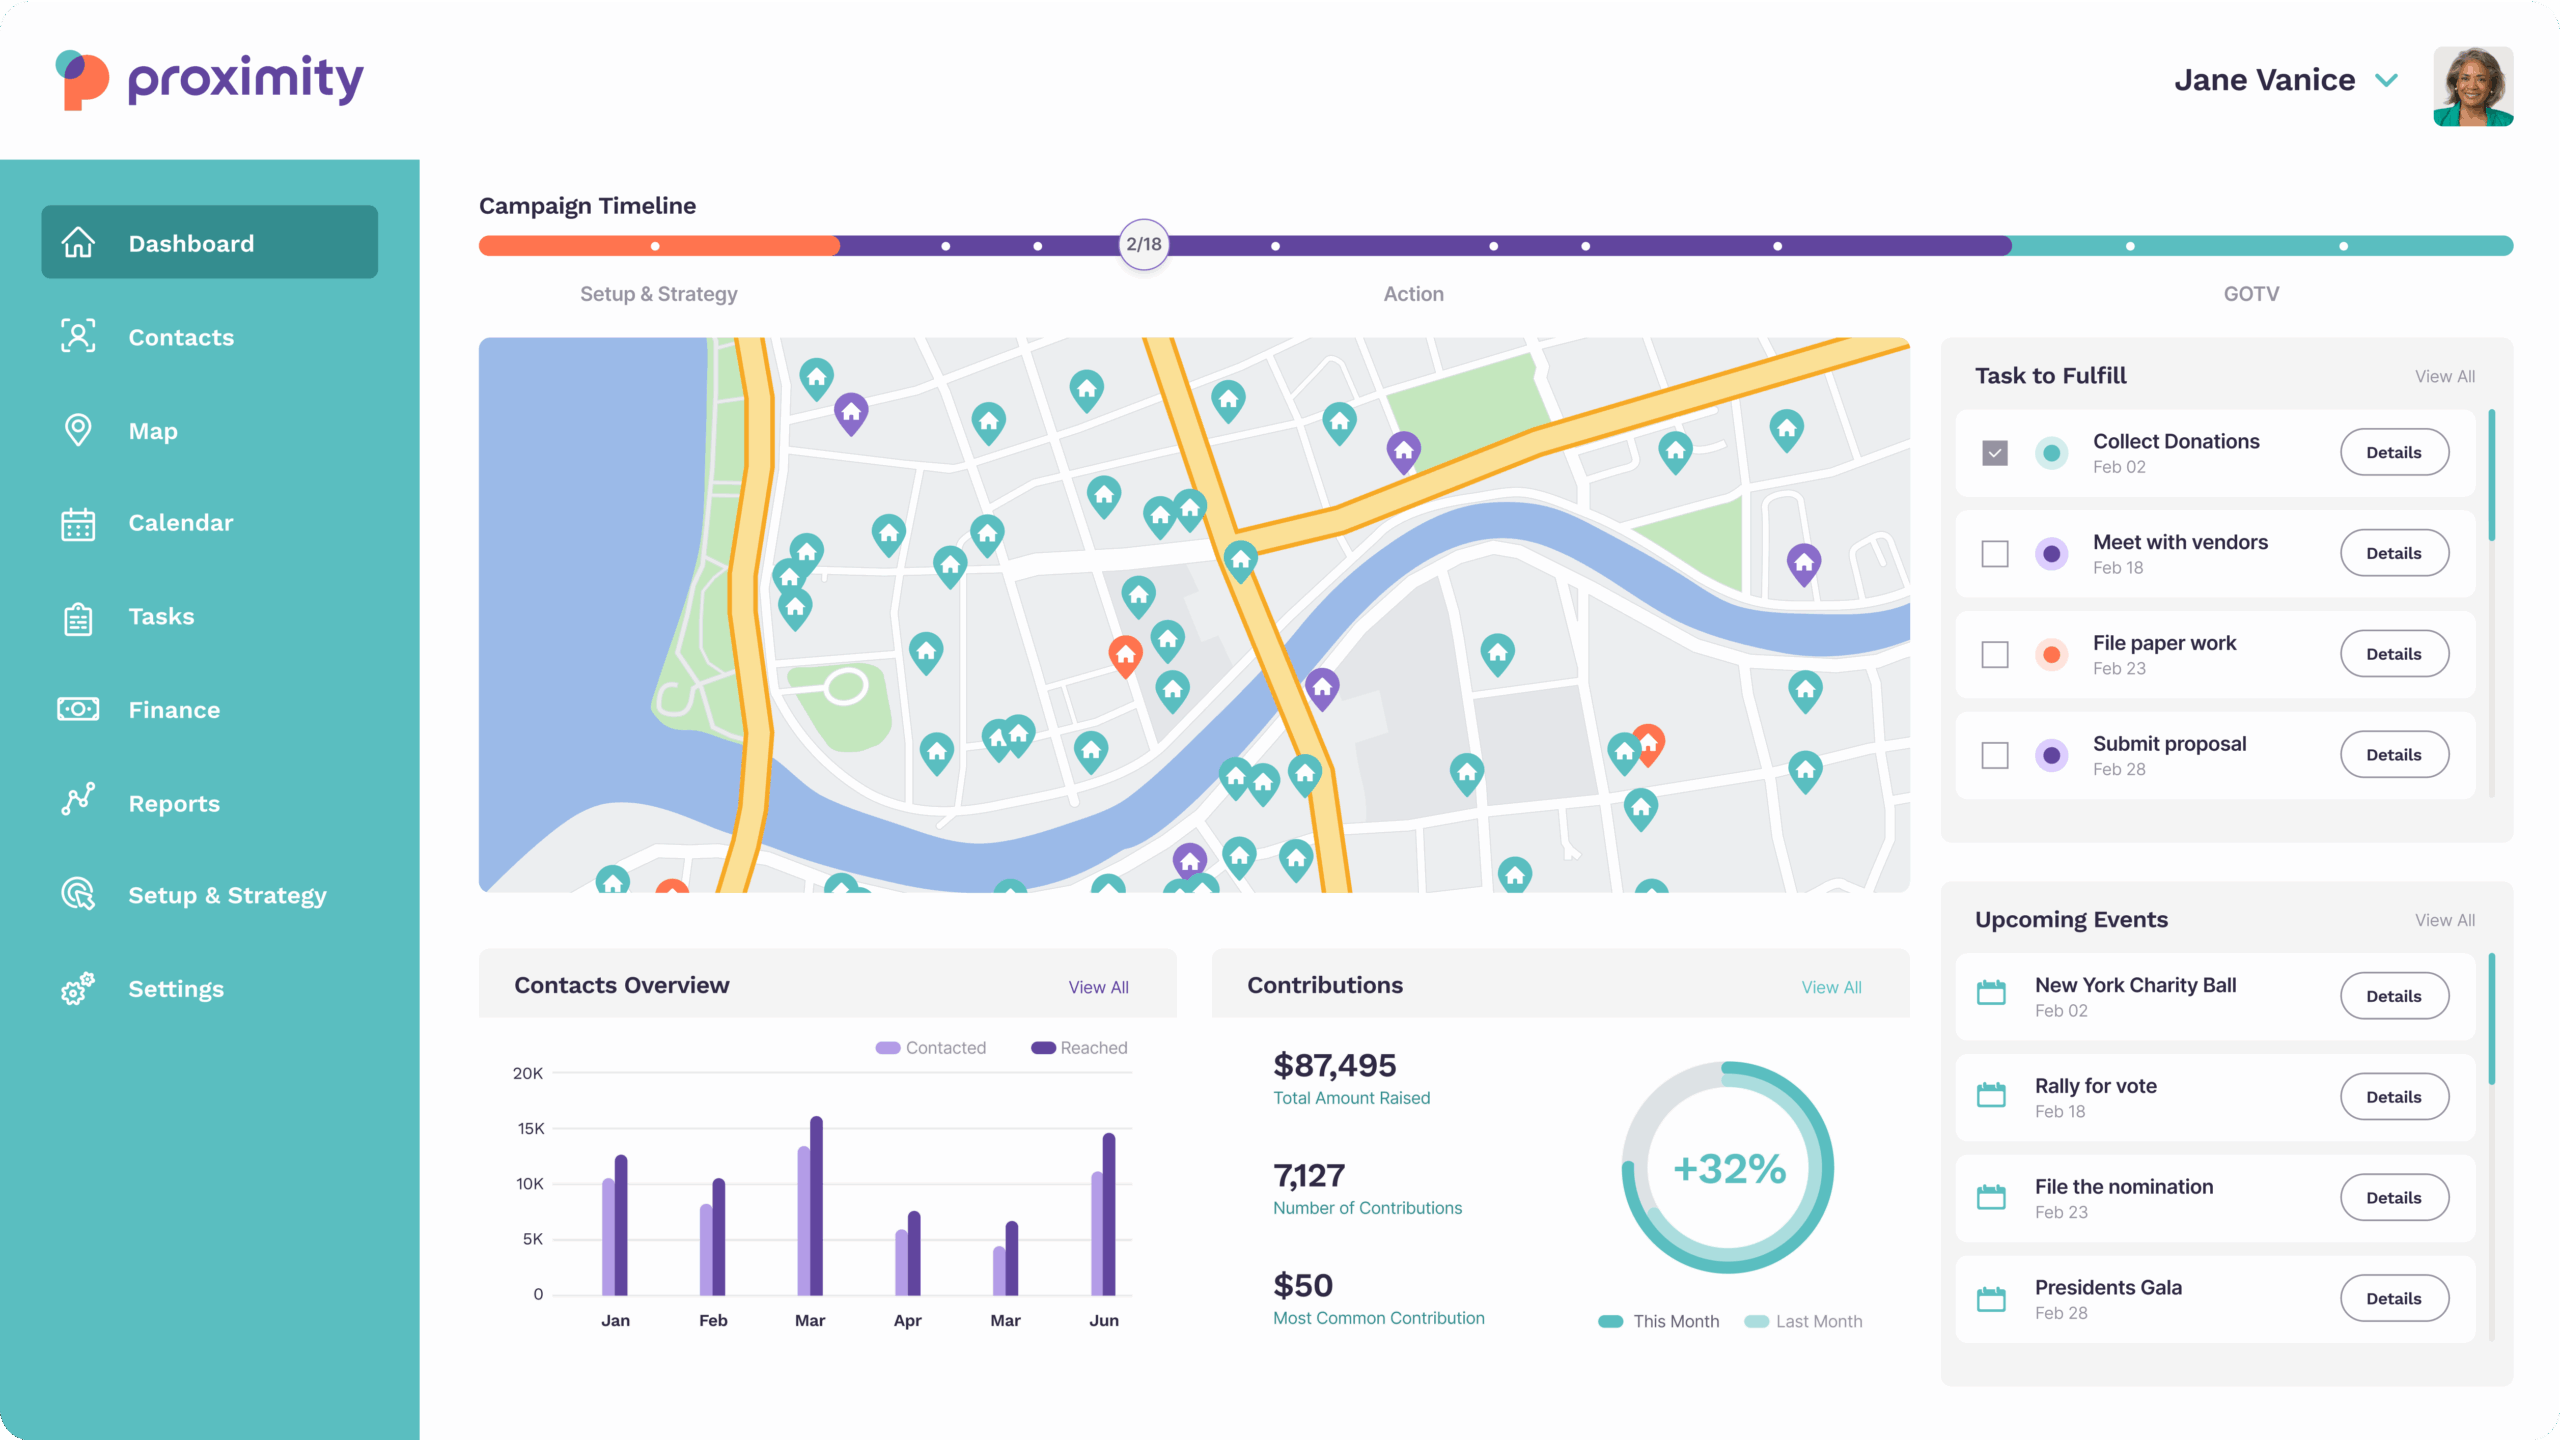
Task: View All in Contacts Overview
Action: [1098, 986]
